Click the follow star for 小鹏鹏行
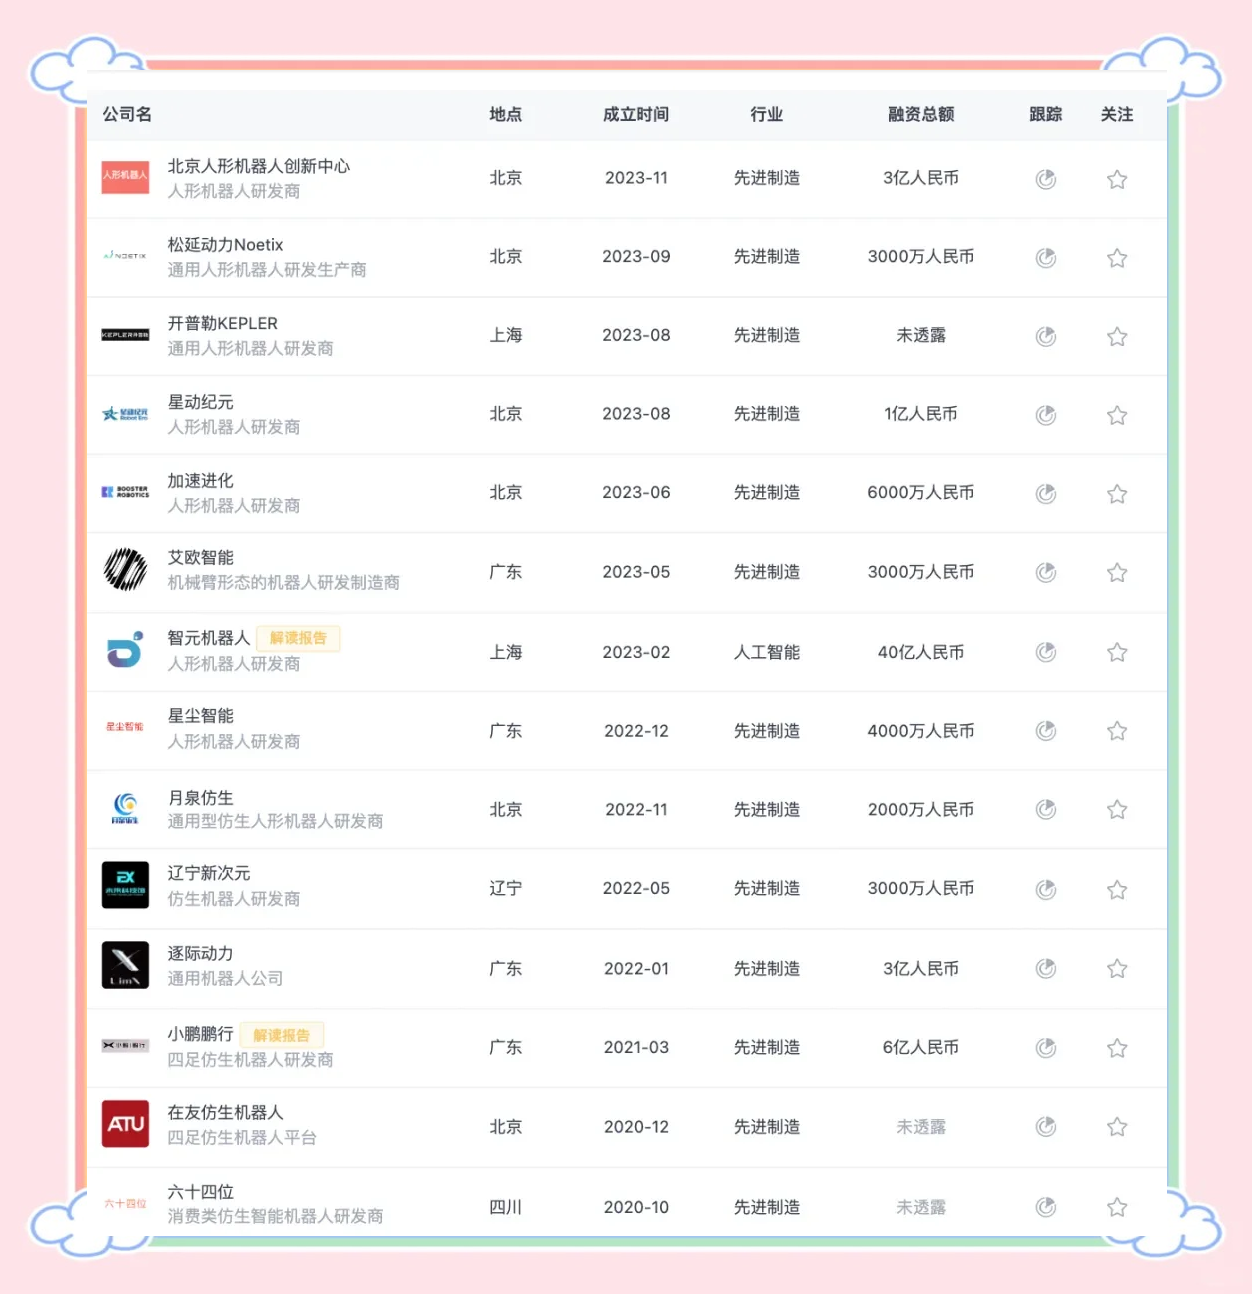This screenshot has width=1252, height=1294. (1117, 1048)
